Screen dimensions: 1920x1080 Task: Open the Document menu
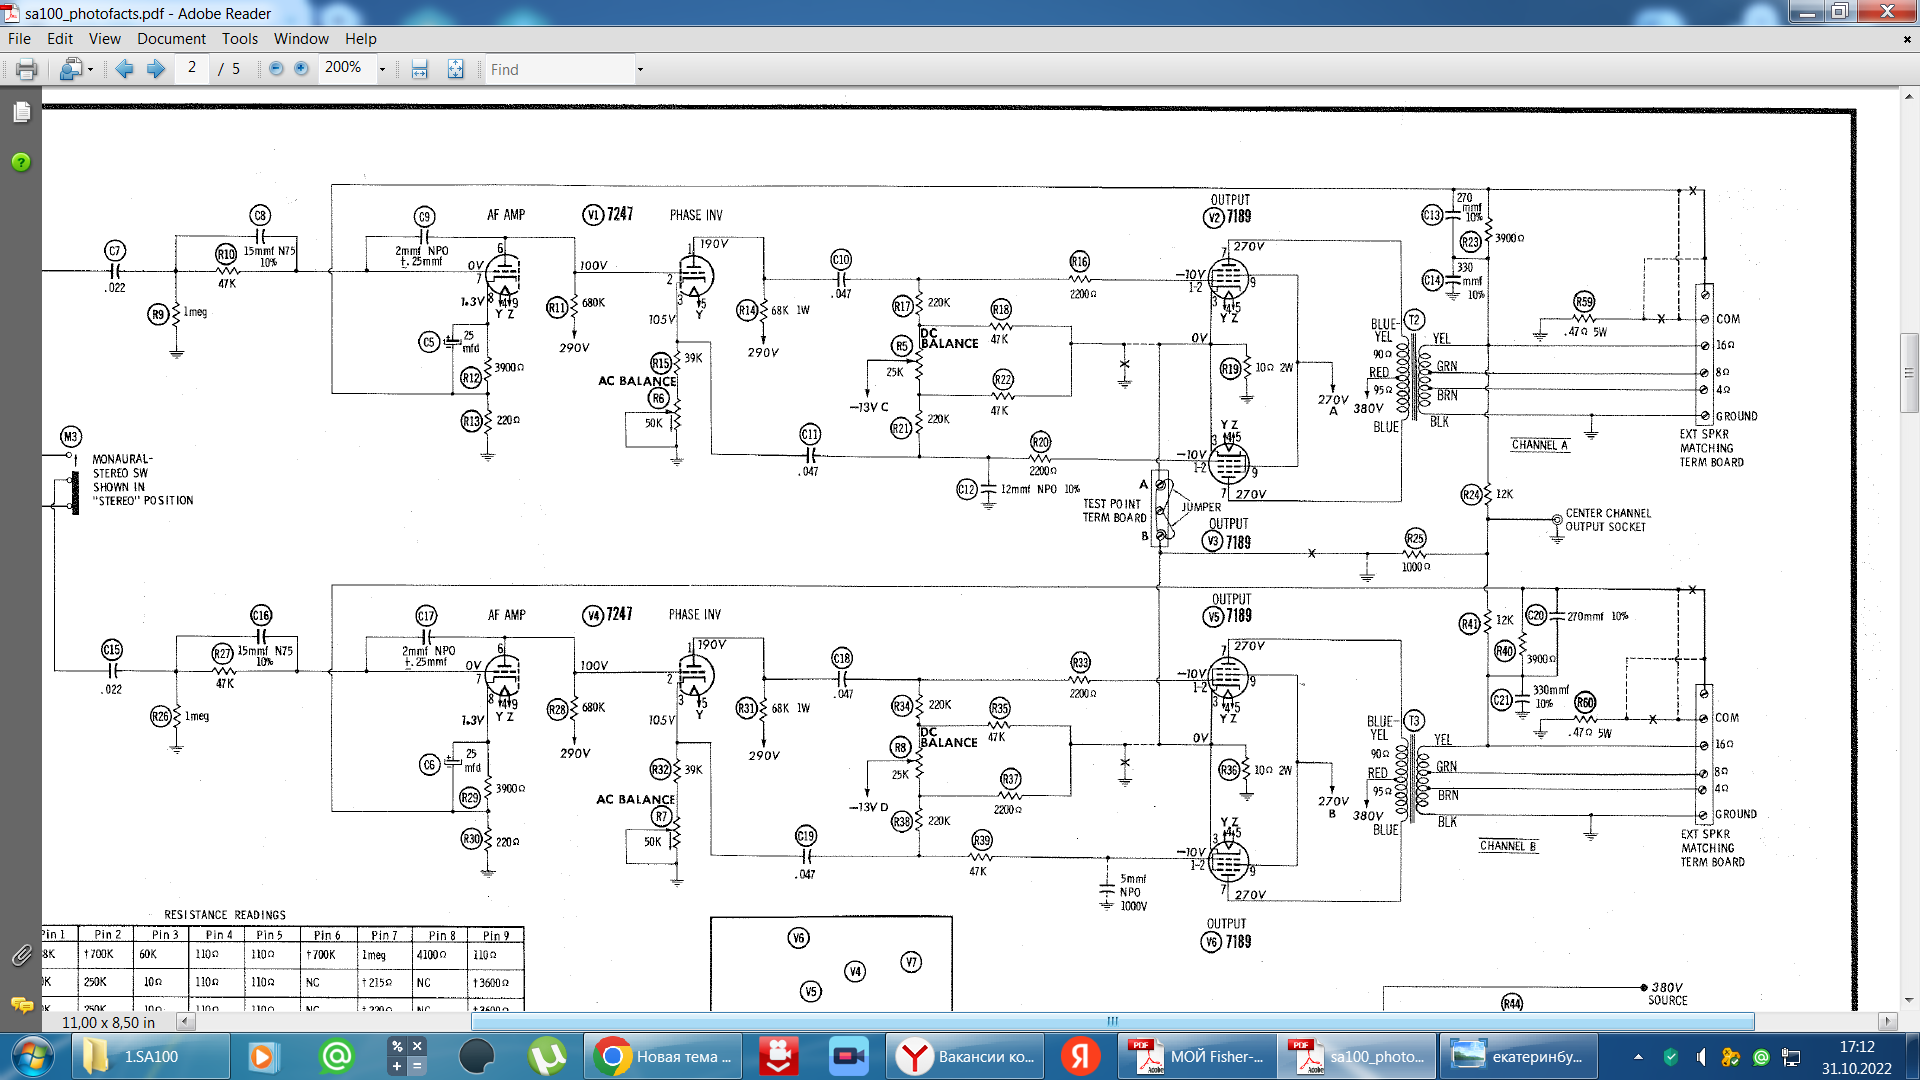tap(171, 39)
